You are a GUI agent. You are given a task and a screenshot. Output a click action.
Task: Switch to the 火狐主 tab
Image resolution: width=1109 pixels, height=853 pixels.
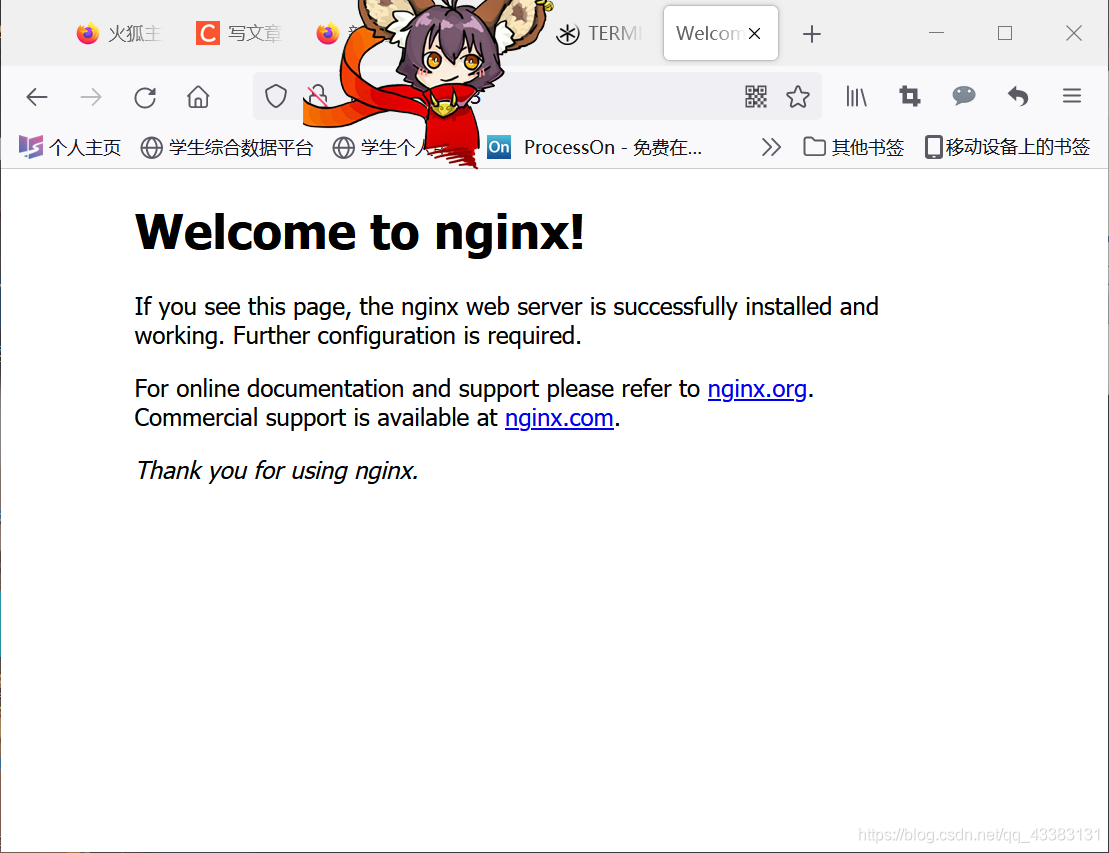(119, 33)
